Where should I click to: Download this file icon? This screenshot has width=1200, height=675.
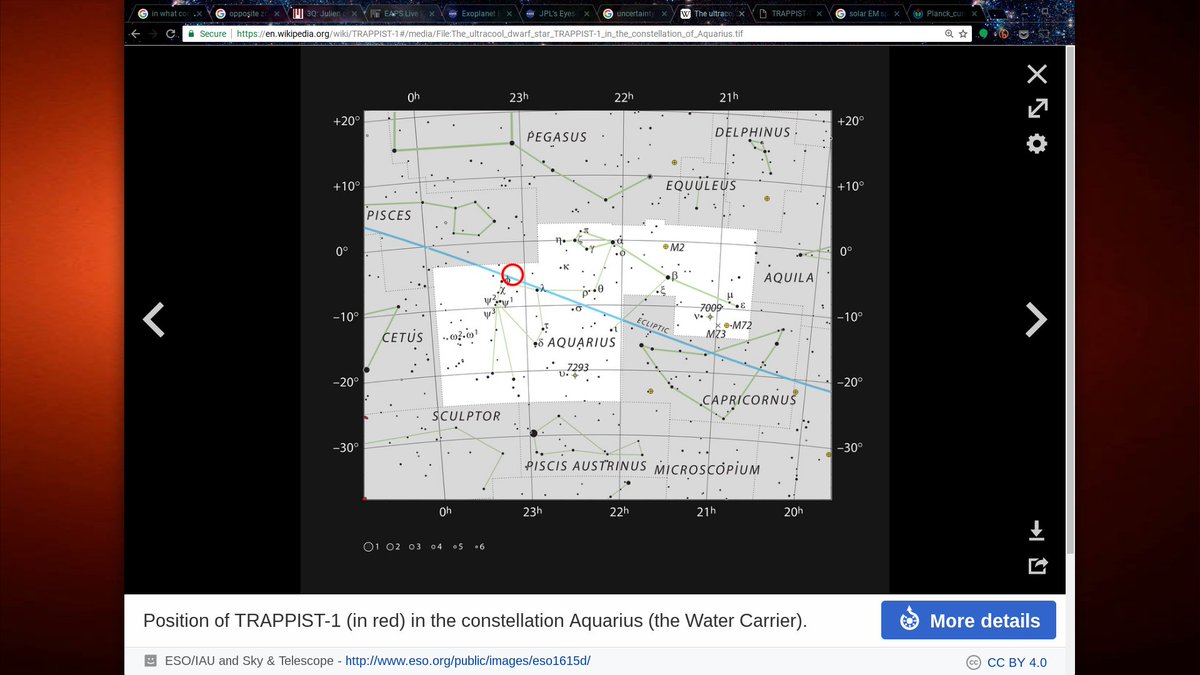(1037, 529)
